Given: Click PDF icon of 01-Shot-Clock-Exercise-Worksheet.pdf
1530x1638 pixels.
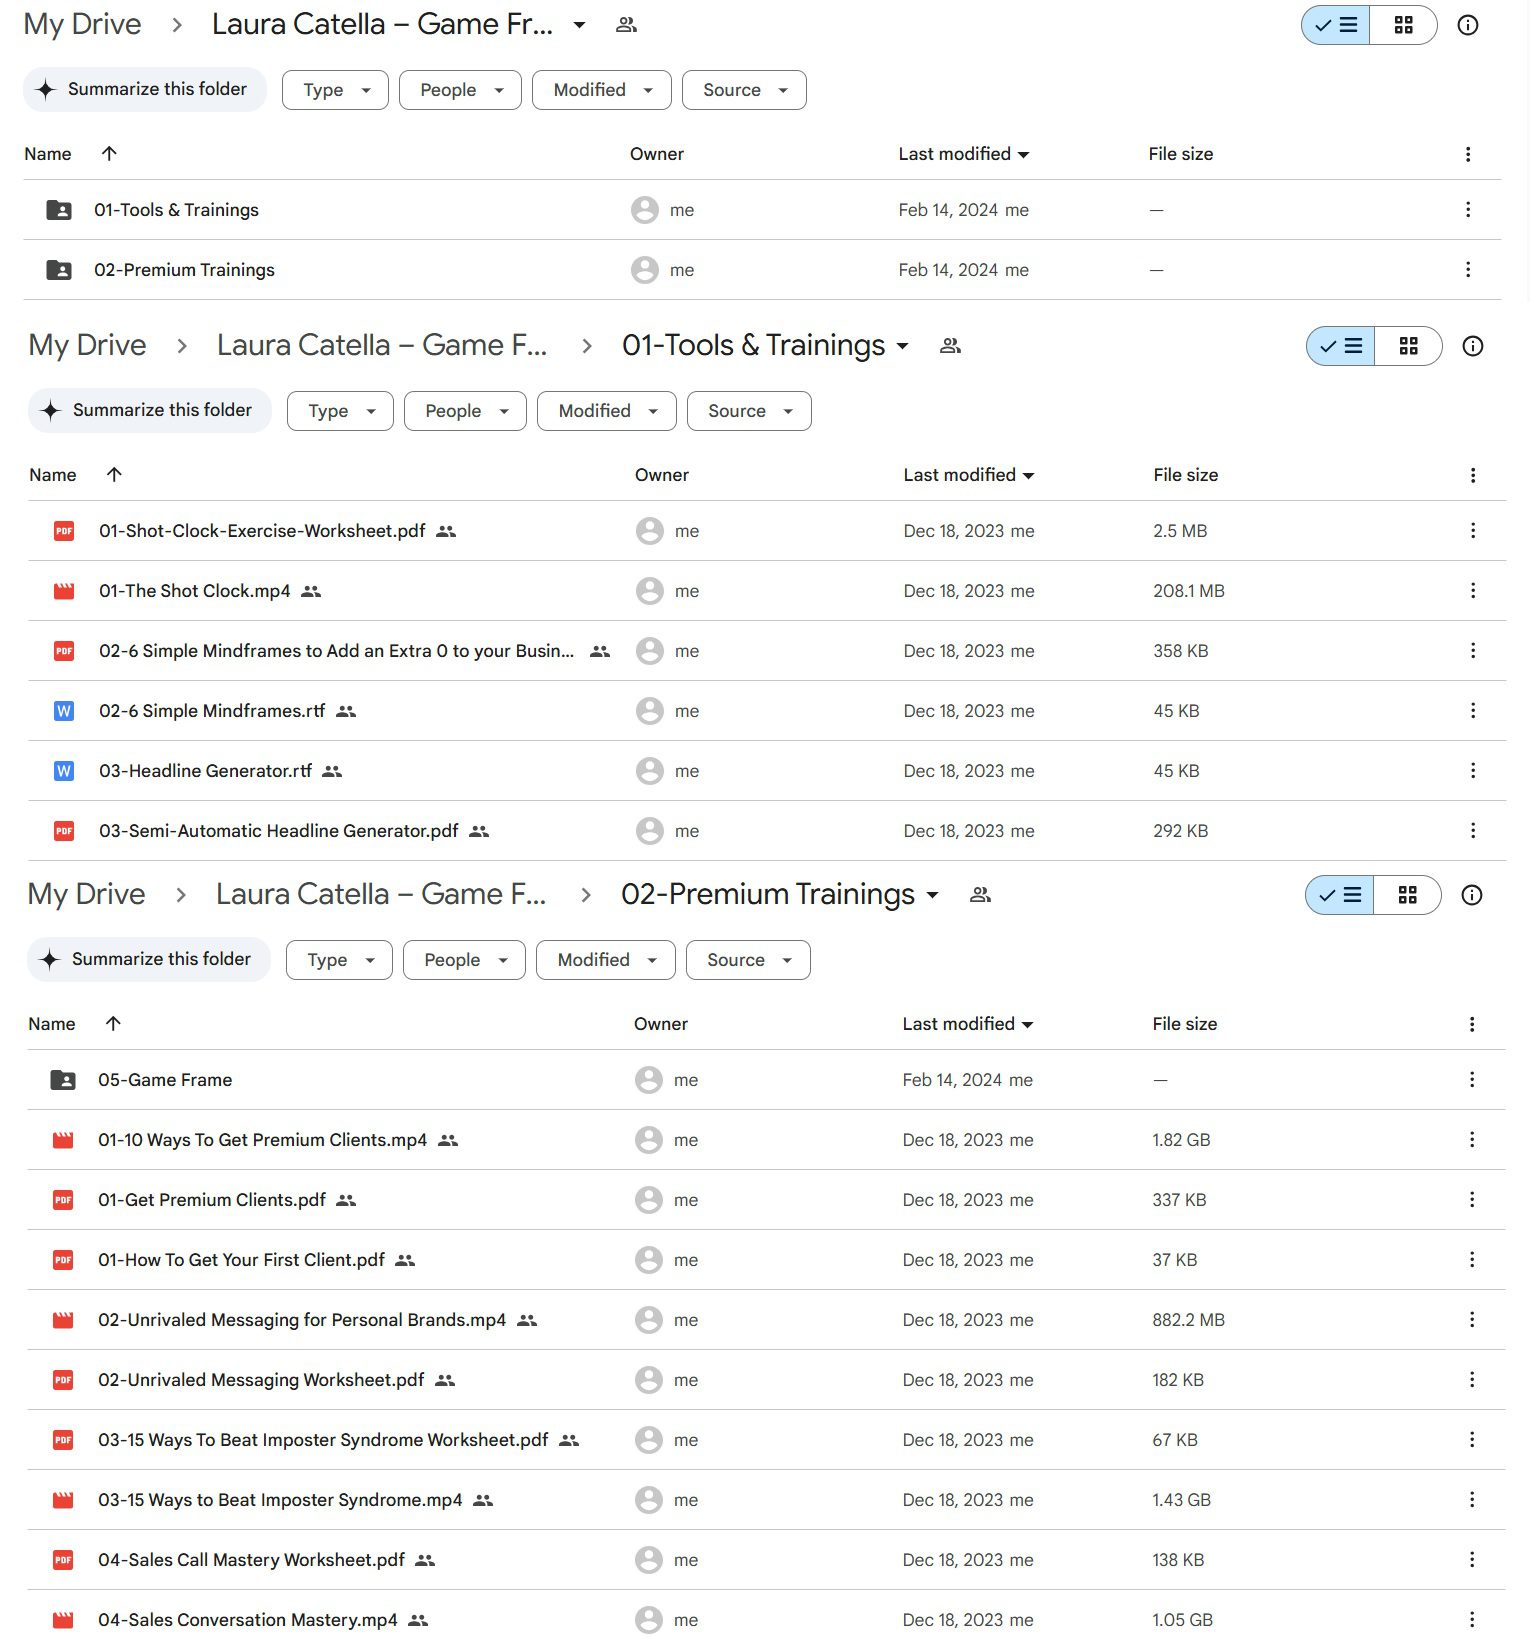Looking at the screenshot, I should coord(64,531).
